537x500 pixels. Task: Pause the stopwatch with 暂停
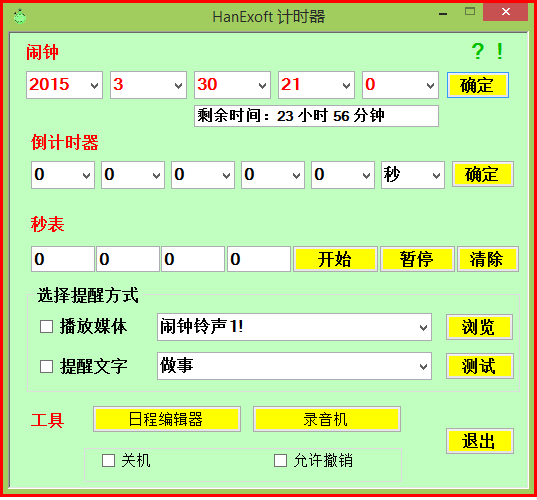click(x=417, y=259)
